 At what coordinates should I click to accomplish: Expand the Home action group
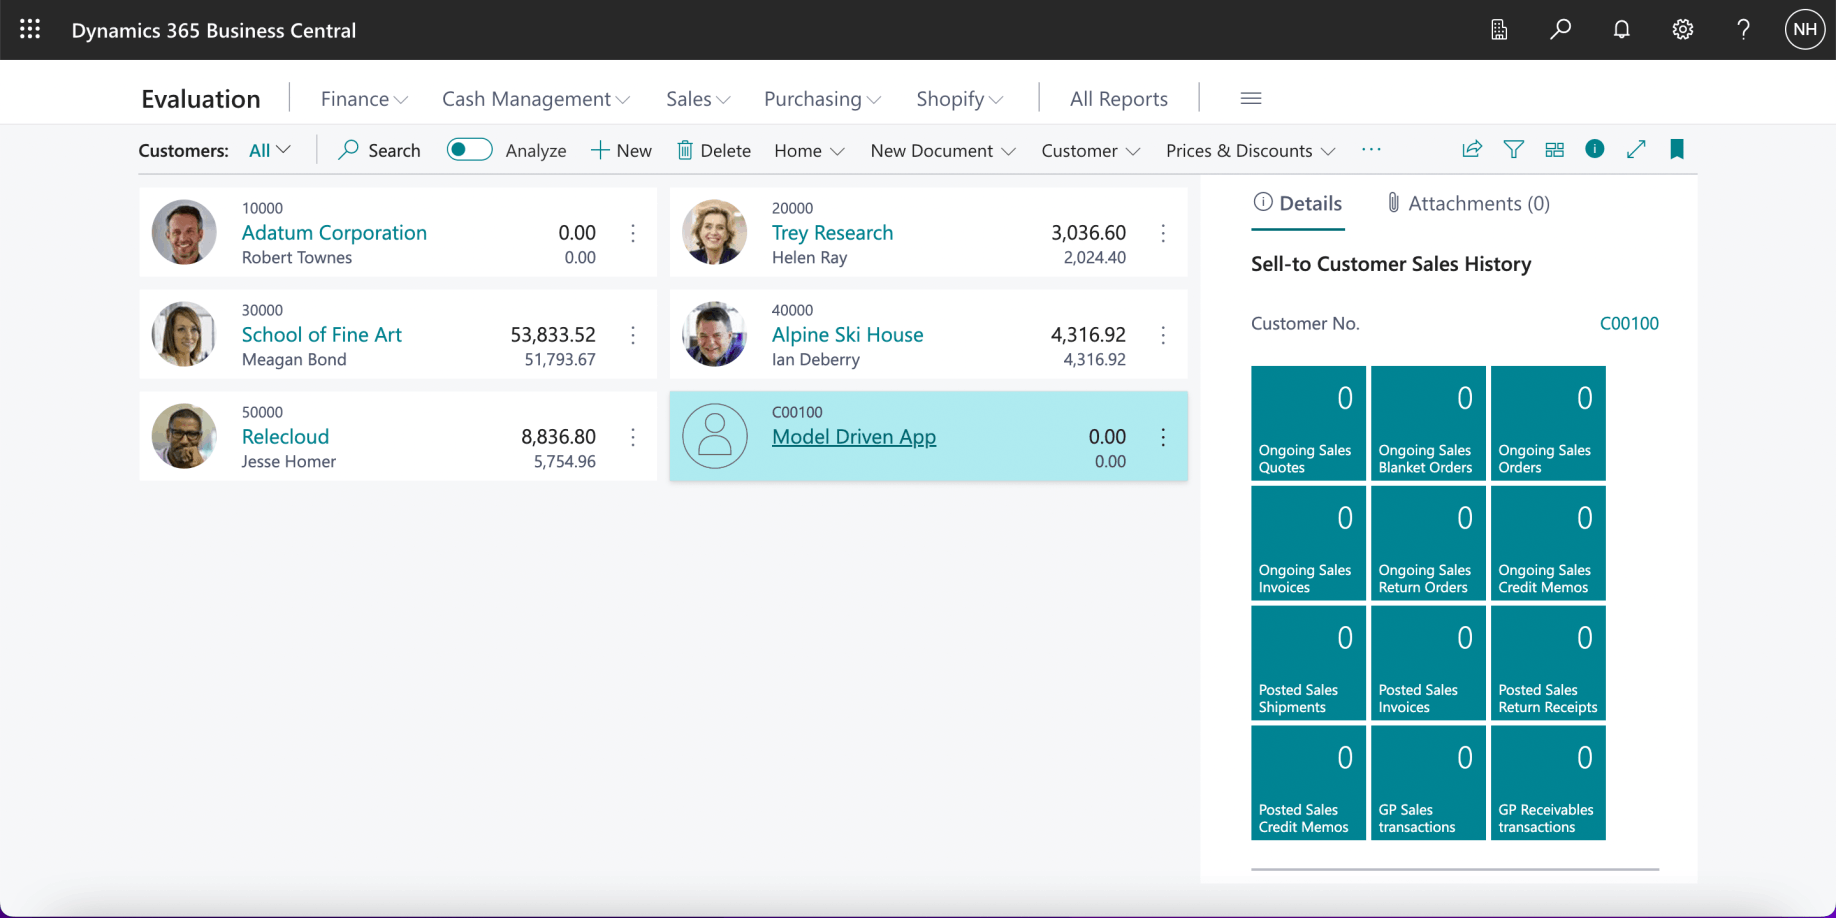tap(809, 151)
